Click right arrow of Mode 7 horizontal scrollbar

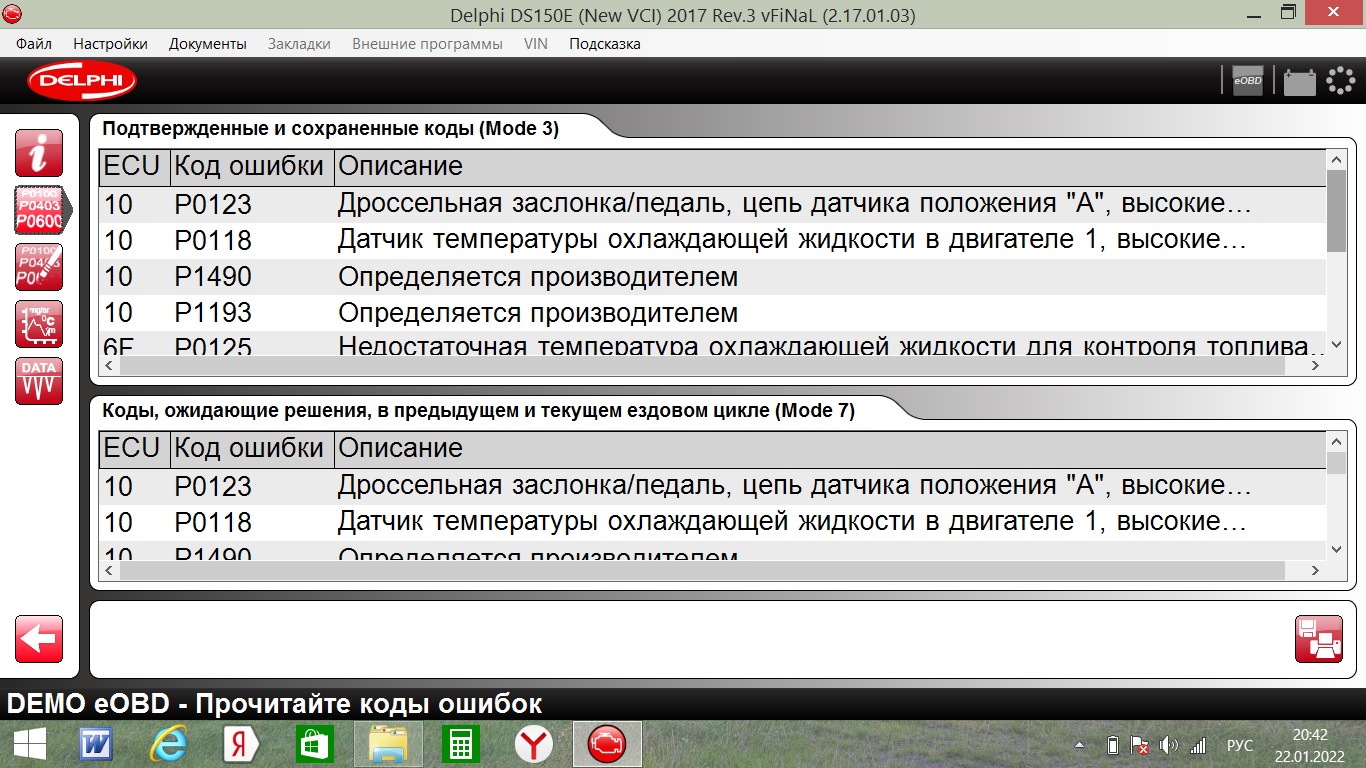tap(1316, 570)
